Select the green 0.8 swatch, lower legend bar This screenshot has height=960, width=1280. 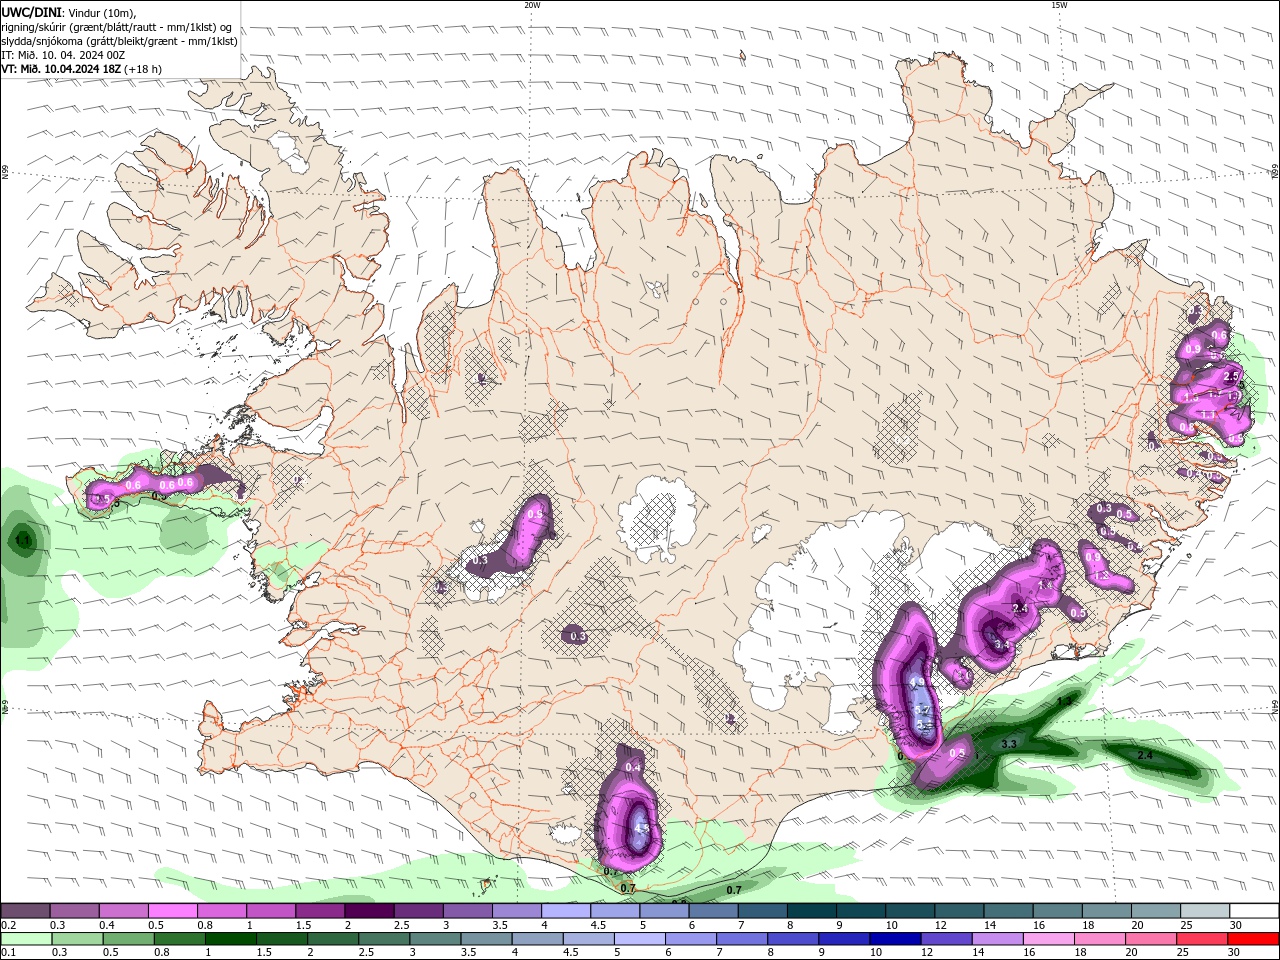pos(180,939)
